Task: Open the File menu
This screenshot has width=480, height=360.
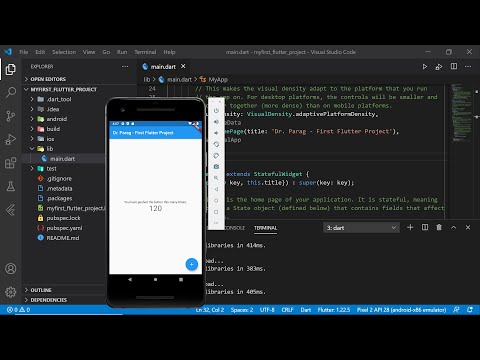Action: (24, 52)
